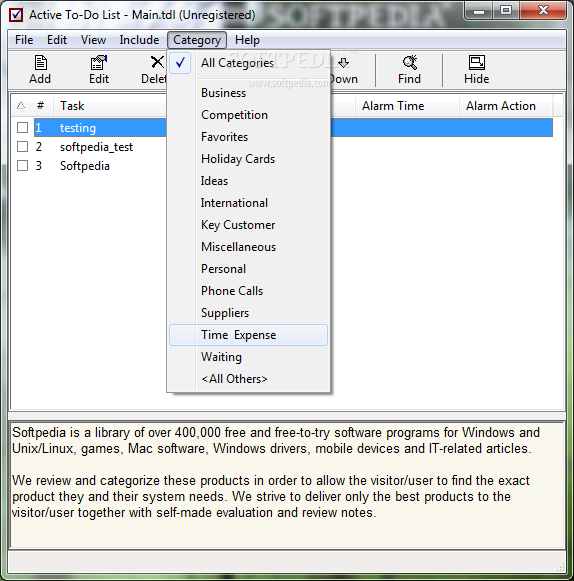This screenshot has width=574, height=581.
Task: Sort by the # column header
Action: pos(40,106)
